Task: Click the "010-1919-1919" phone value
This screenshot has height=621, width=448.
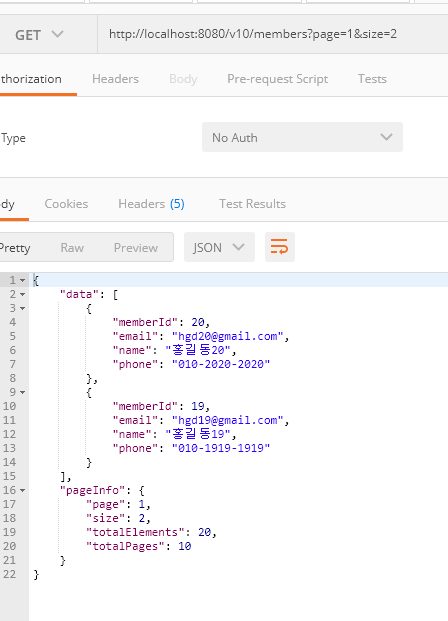Action: (x=221, y=448)
